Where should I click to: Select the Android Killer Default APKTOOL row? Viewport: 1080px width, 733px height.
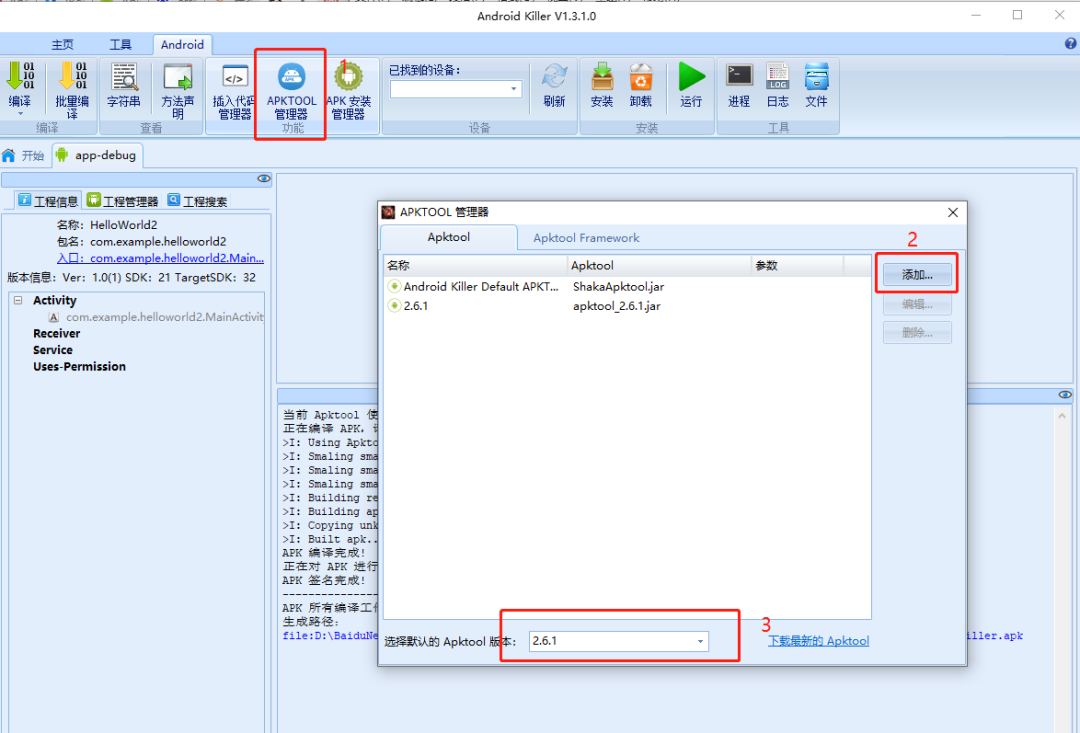tap(627, 287)
